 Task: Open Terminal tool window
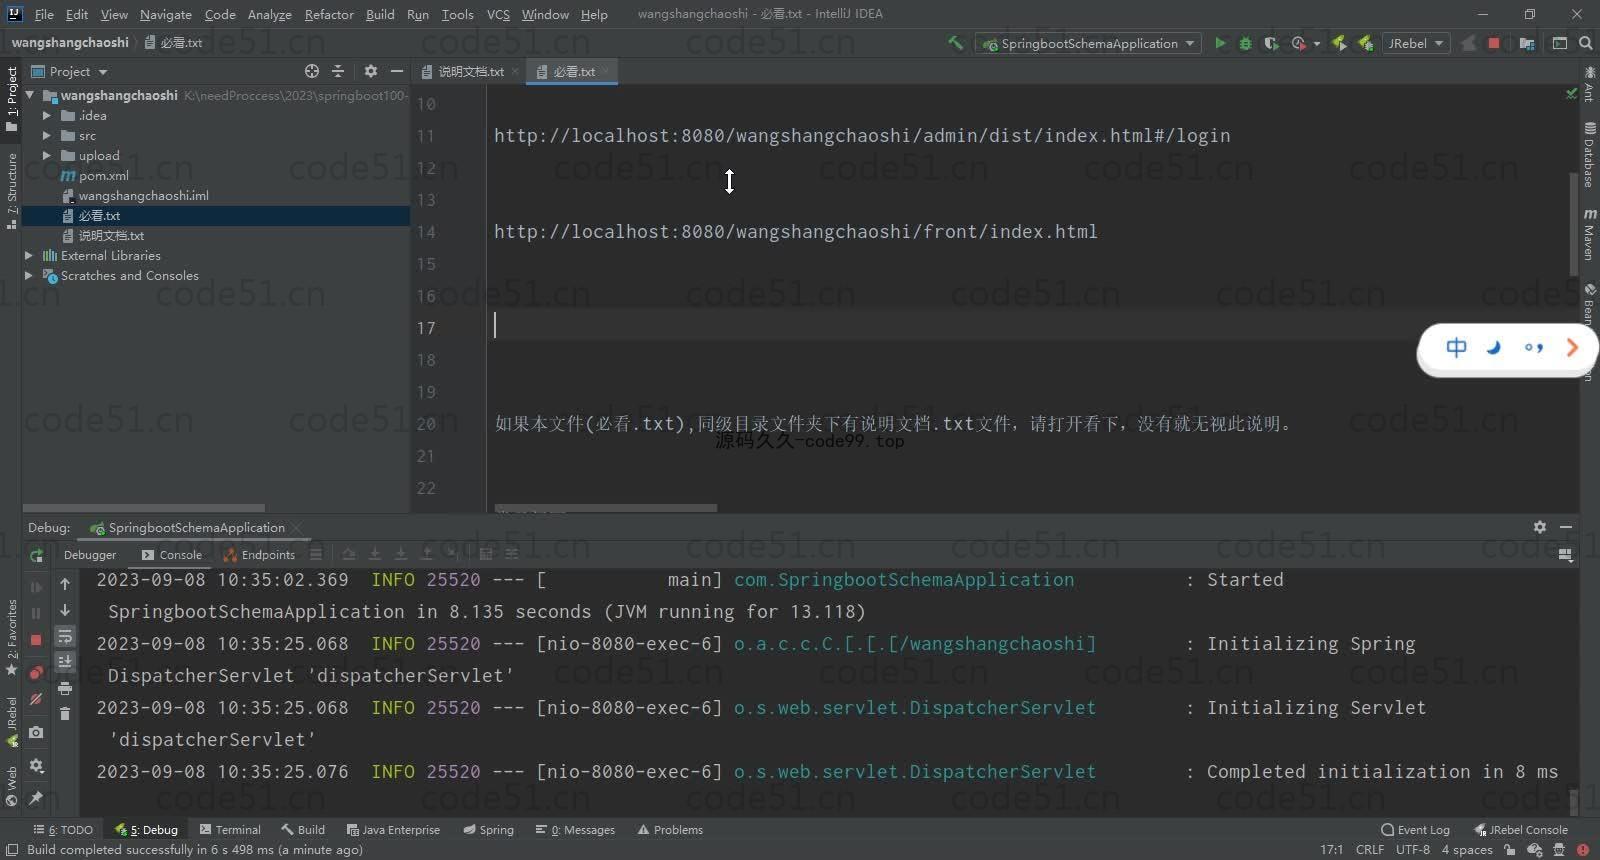230,830
